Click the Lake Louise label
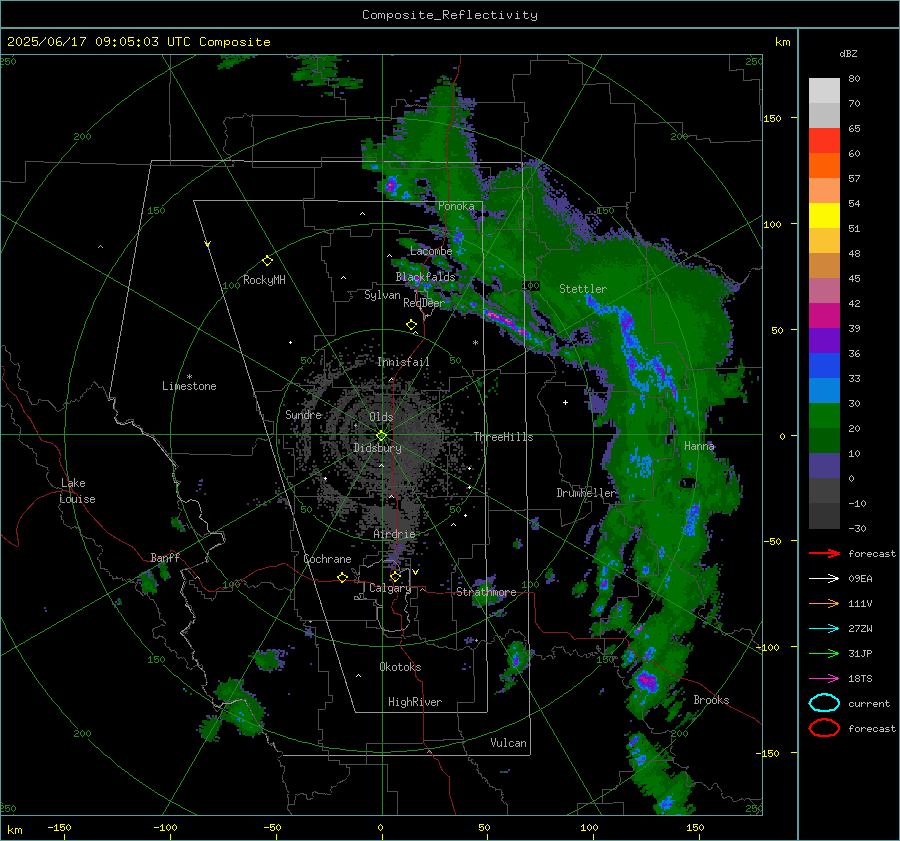Viewport: 900px width, 841px height. pyautogui.click(x=77, y=491)
